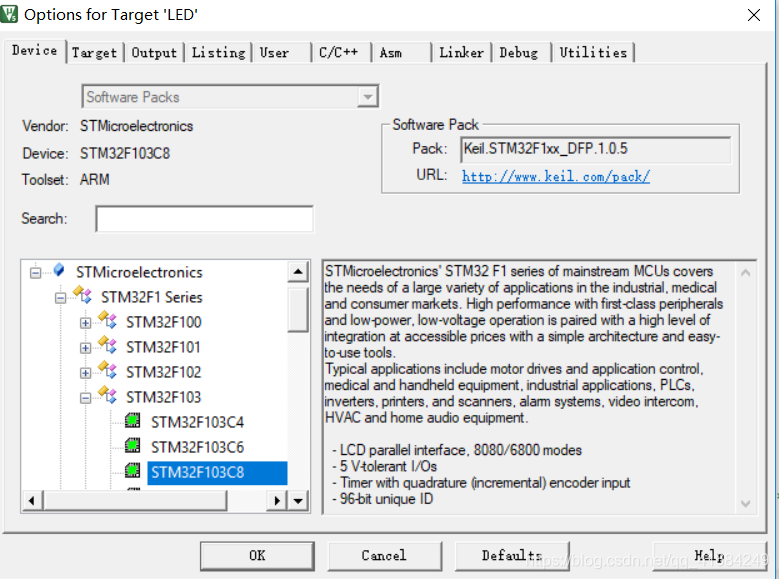Click the Device value "STM32F103C8" label

[x=125, y=153]
